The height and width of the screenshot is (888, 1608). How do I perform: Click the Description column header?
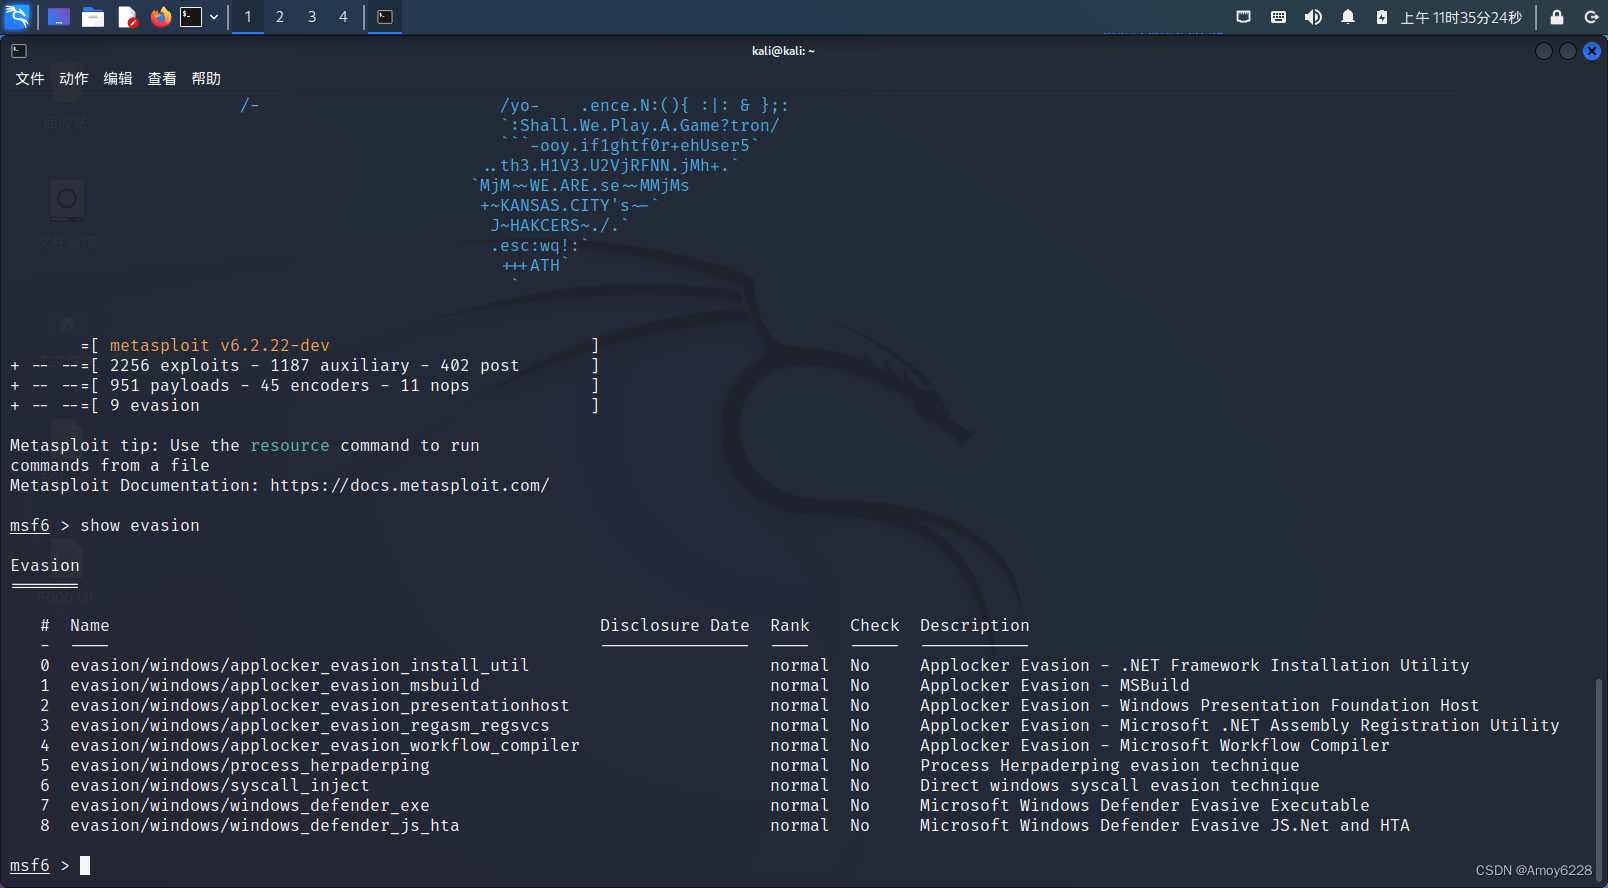pyautogui.click(x=975, y=626)
